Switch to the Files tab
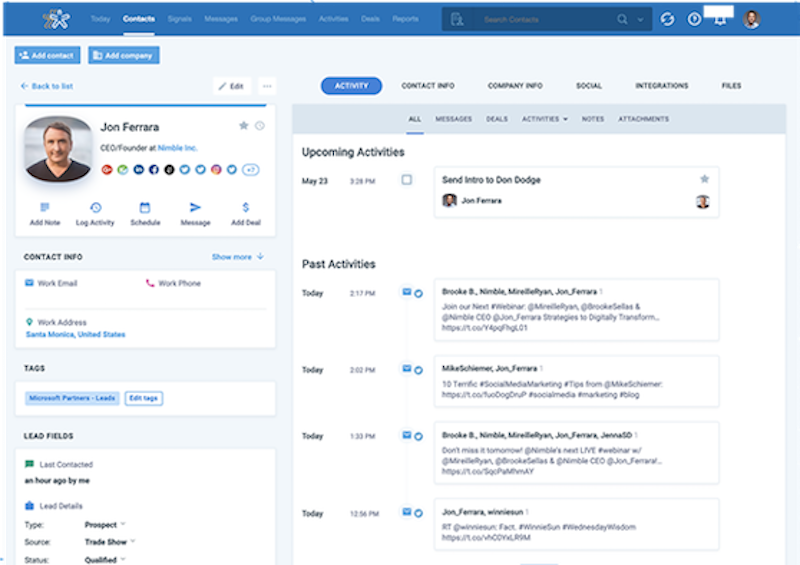 click(731, 86)
